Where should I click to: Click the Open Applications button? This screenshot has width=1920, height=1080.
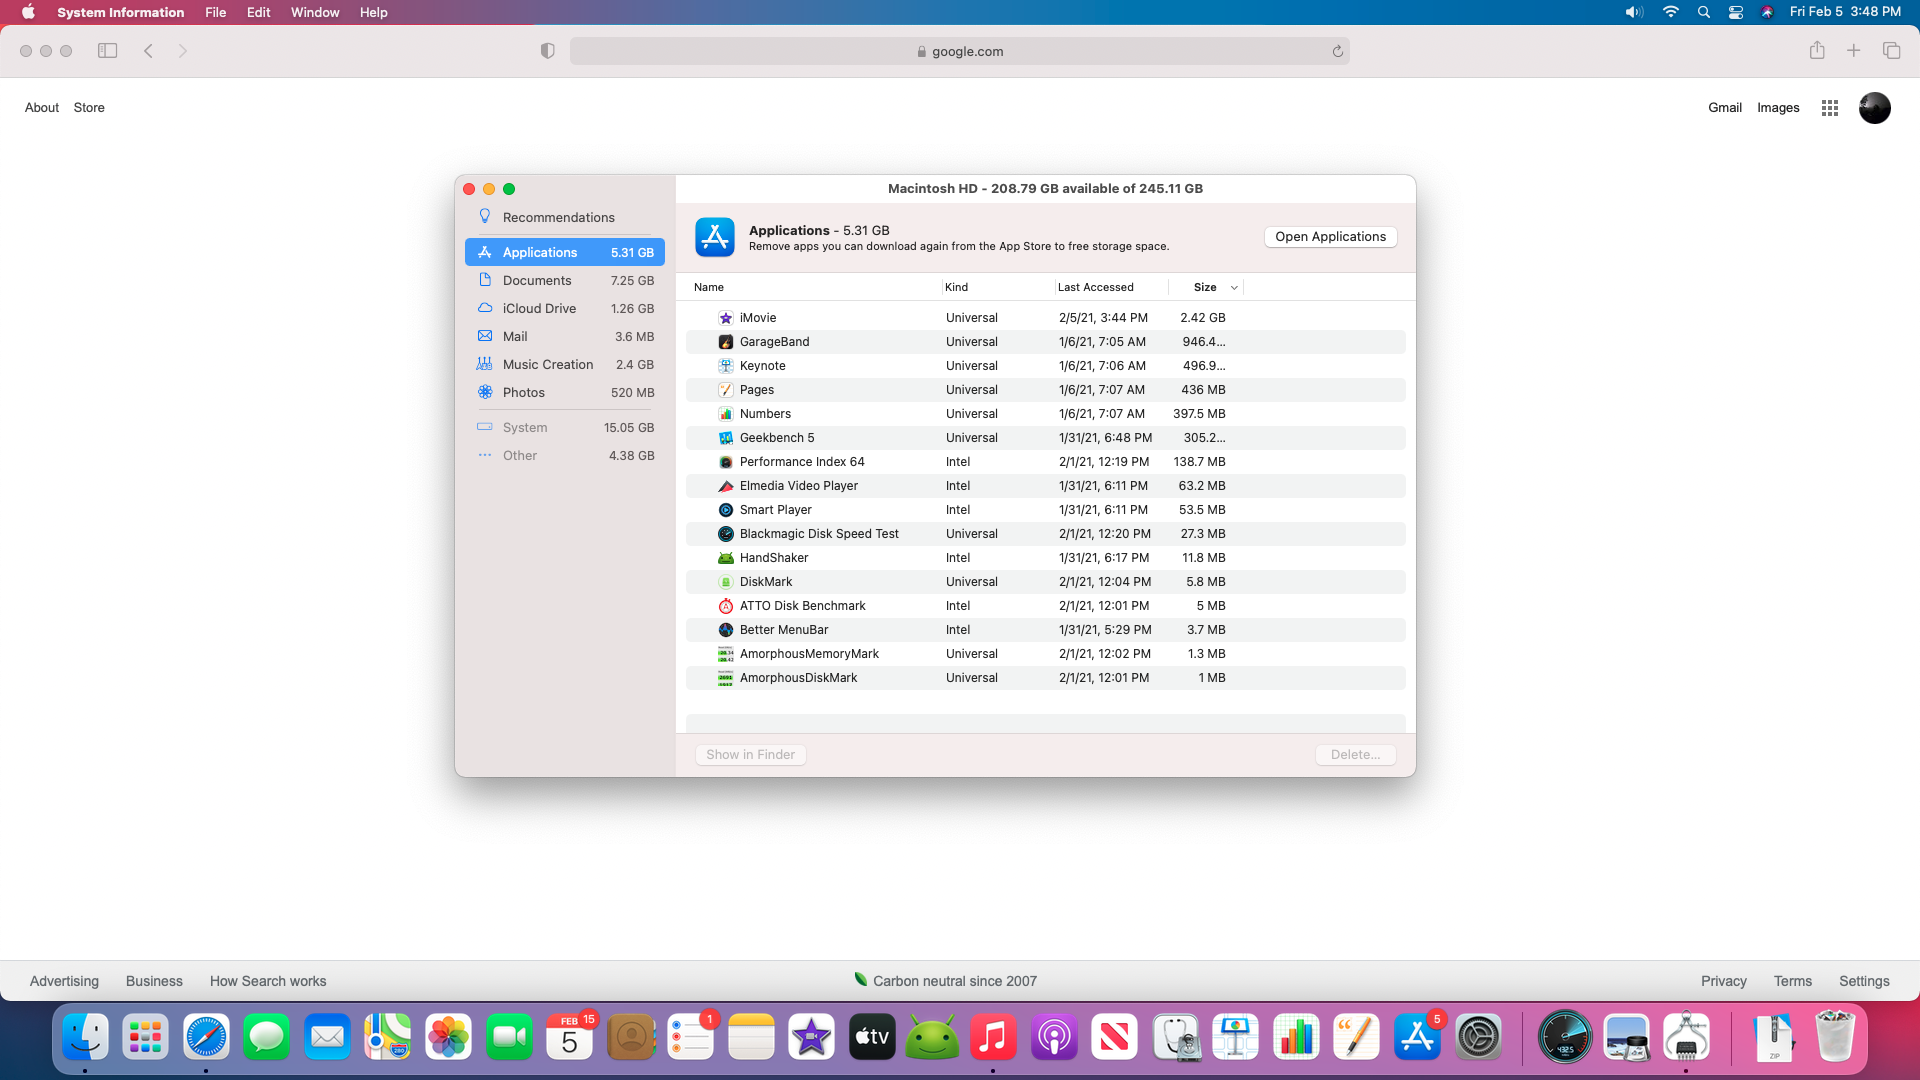coord(1330,236)
